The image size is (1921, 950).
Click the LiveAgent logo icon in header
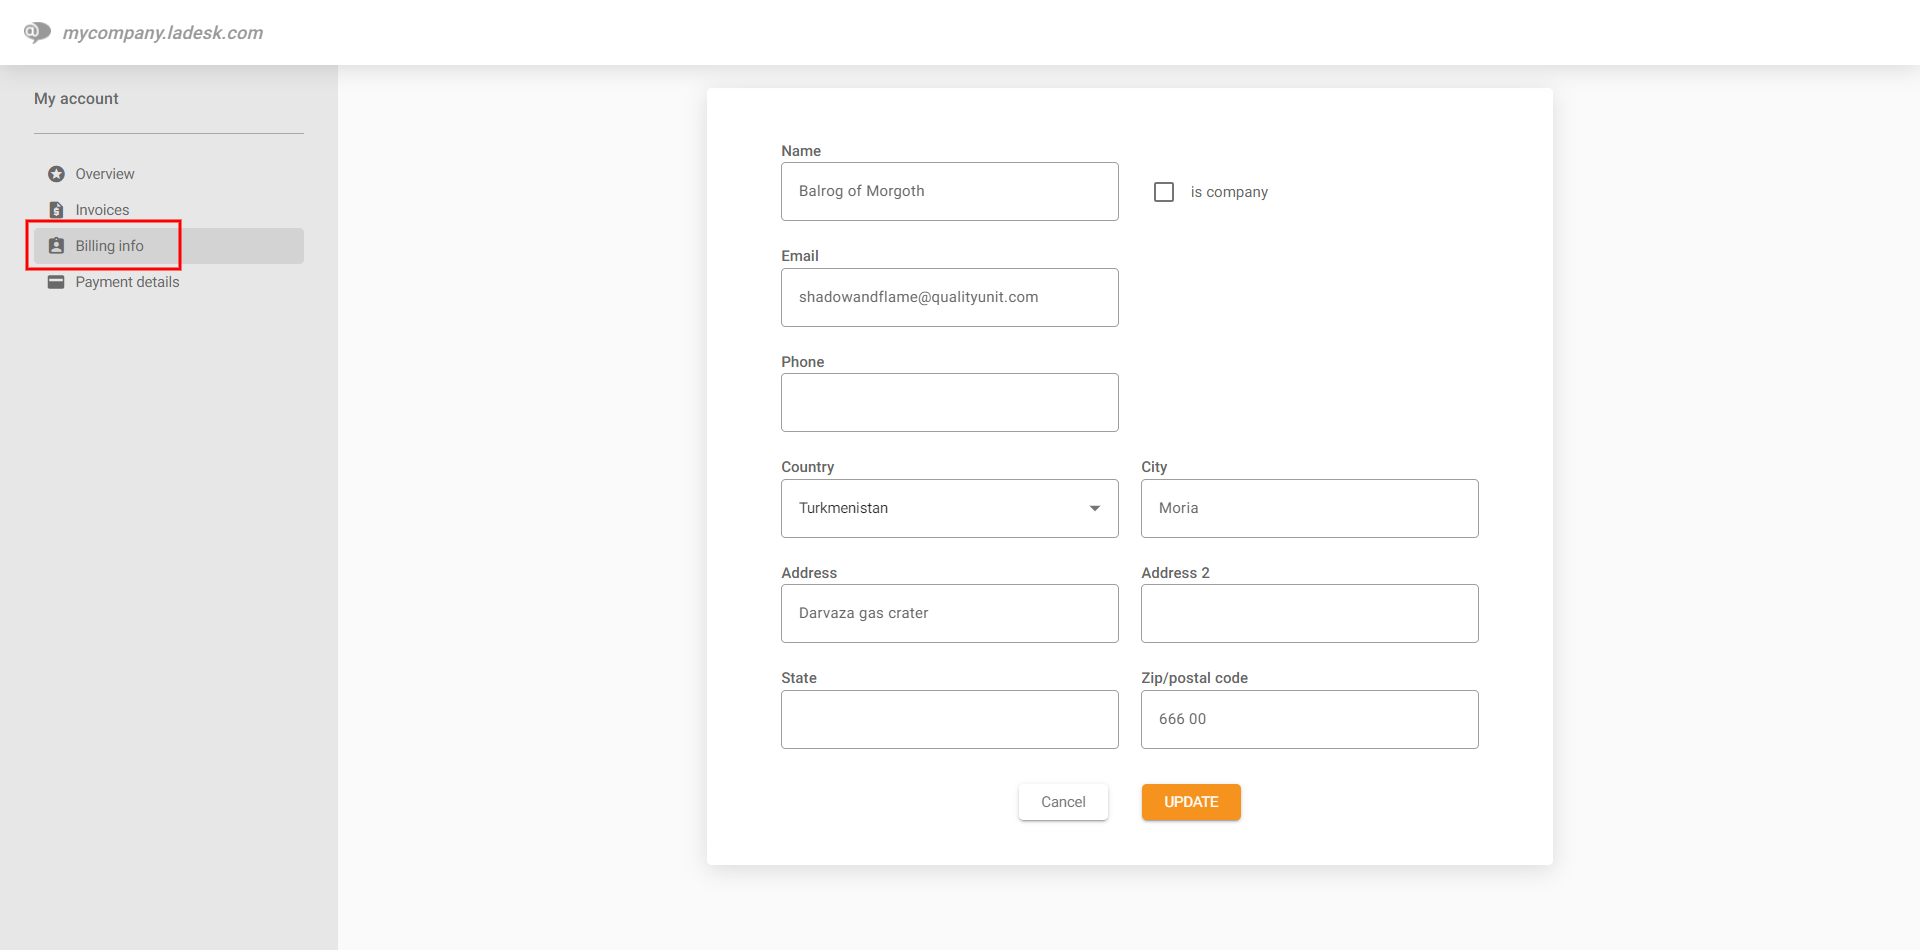(37, 32)
